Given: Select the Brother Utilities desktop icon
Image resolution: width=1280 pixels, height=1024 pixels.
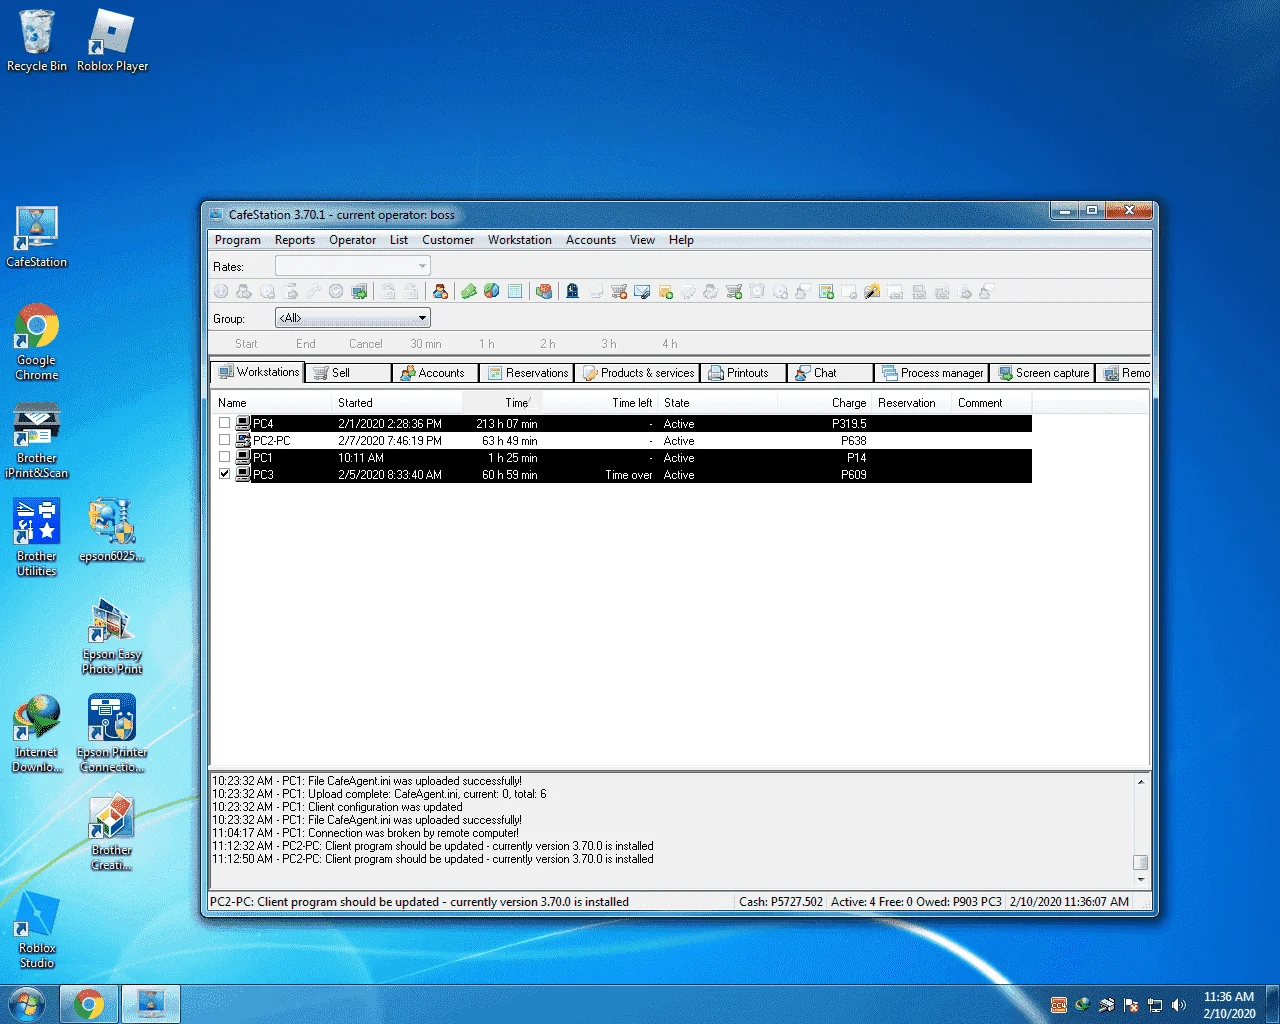Looking at the screenshot, I should (x=37, y=538).
